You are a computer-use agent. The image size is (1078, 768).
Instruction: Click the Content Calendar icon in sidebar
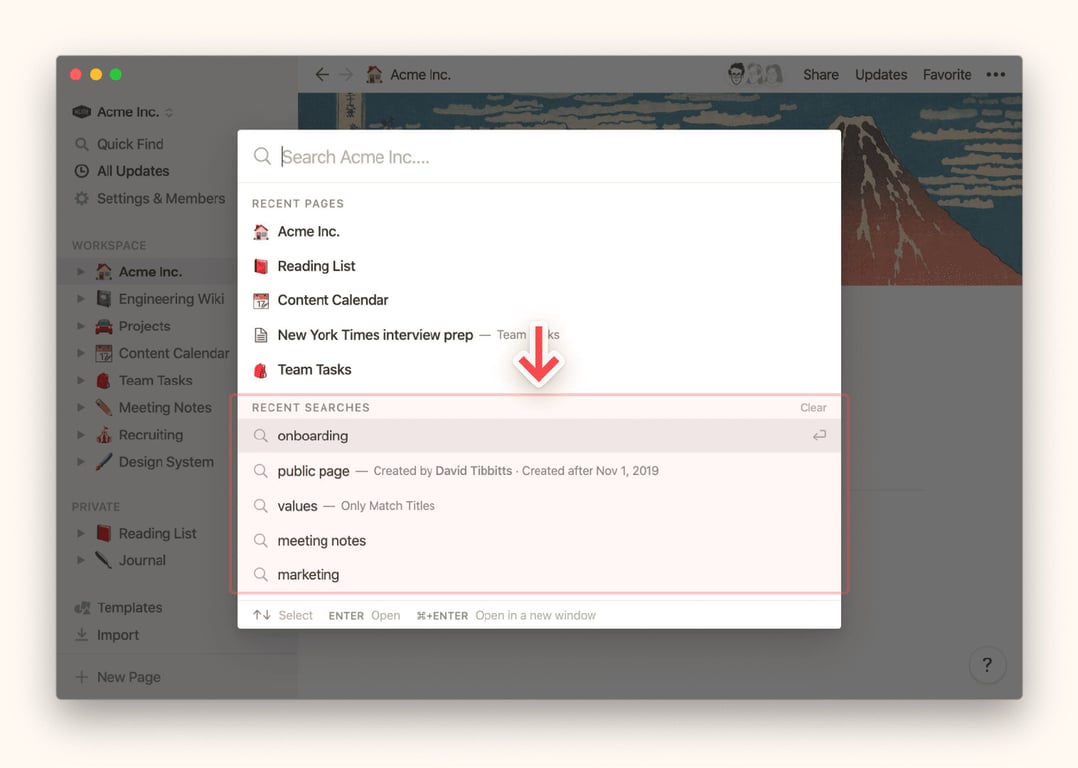point(104,353)
